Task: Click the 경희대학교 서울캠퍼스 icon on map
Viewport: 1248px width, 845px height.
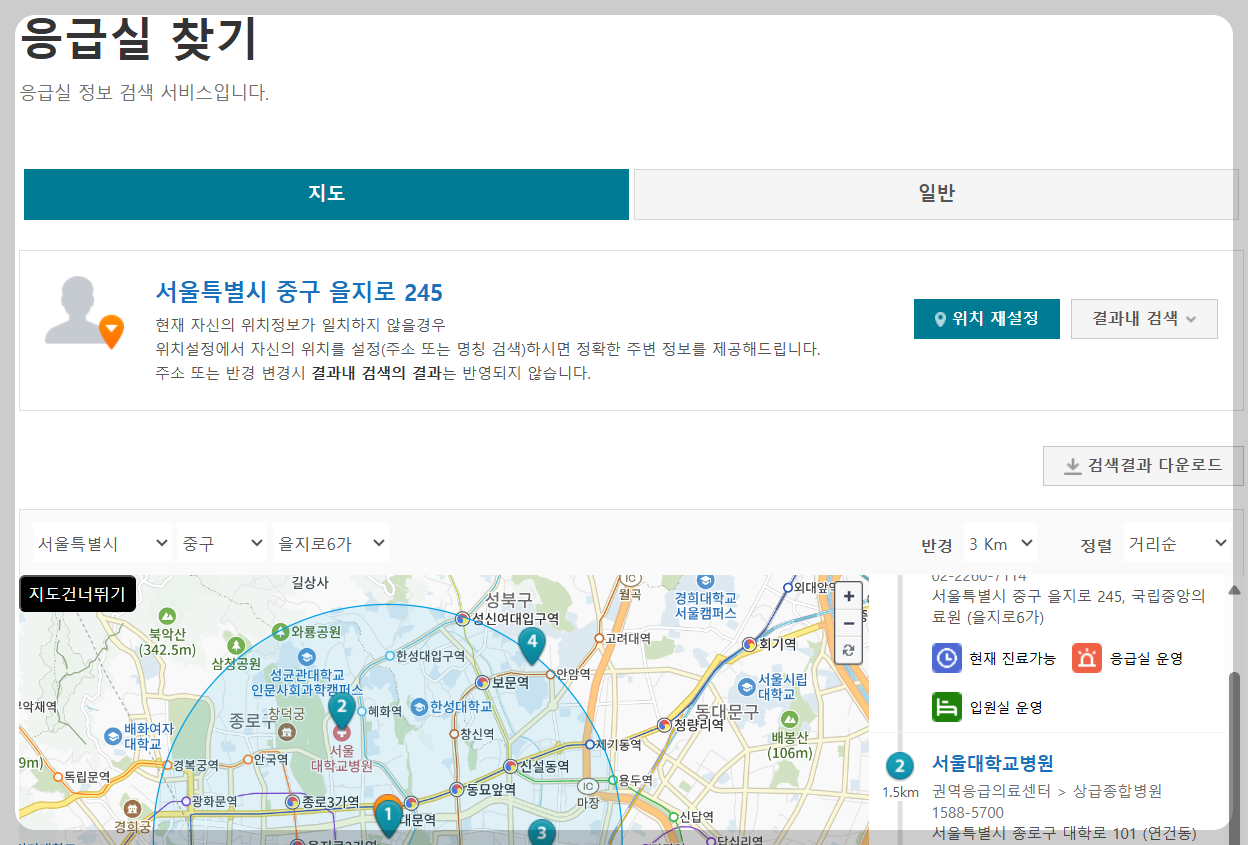Action: click(706, 581)
